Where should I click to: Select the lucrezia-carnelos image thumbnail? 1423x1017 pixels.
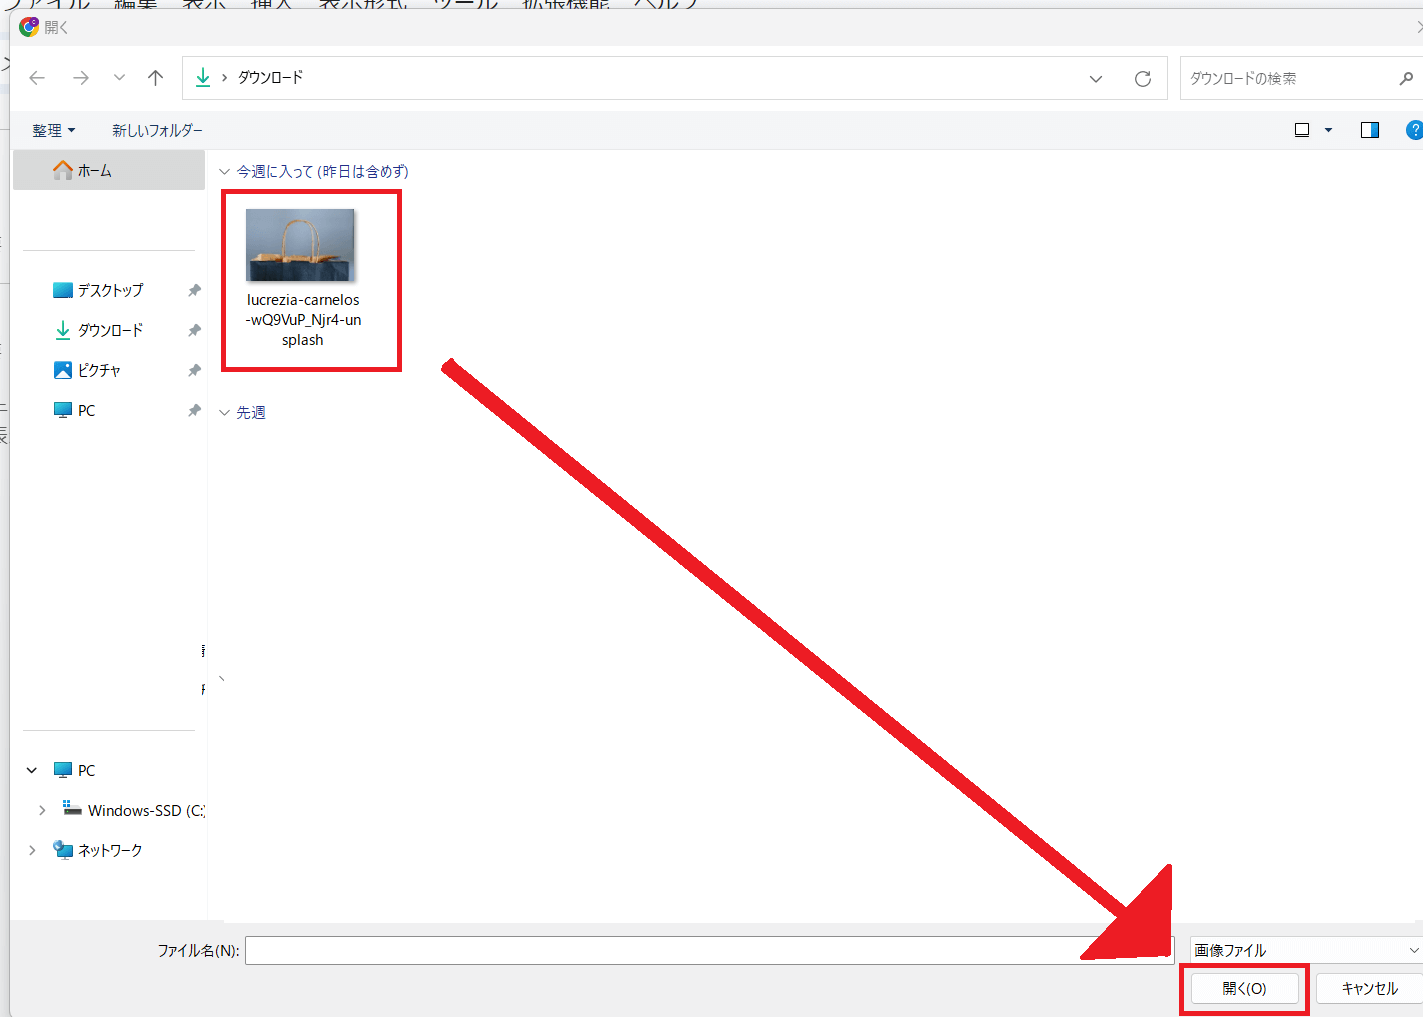click(x=301, y=246)
